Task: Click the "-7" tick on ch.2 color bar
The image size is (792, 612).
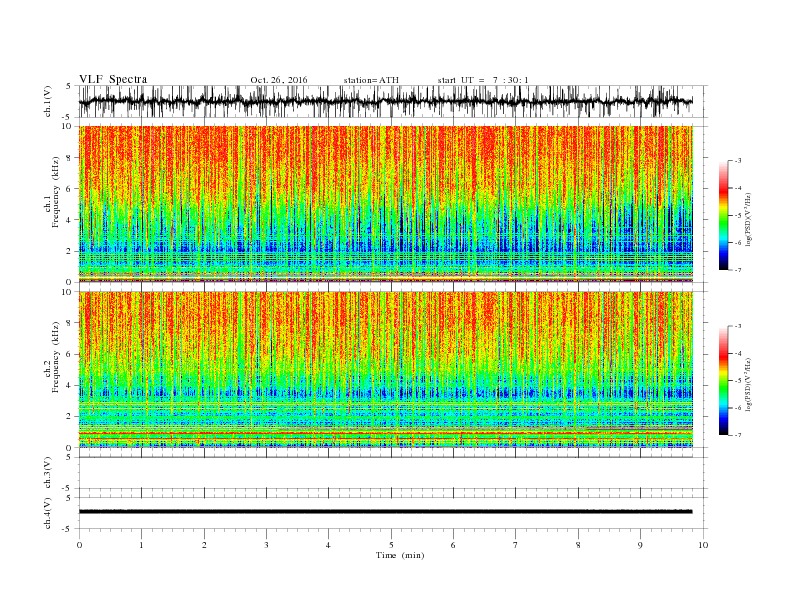Action: pyautogui.click(x=737, y=435)
